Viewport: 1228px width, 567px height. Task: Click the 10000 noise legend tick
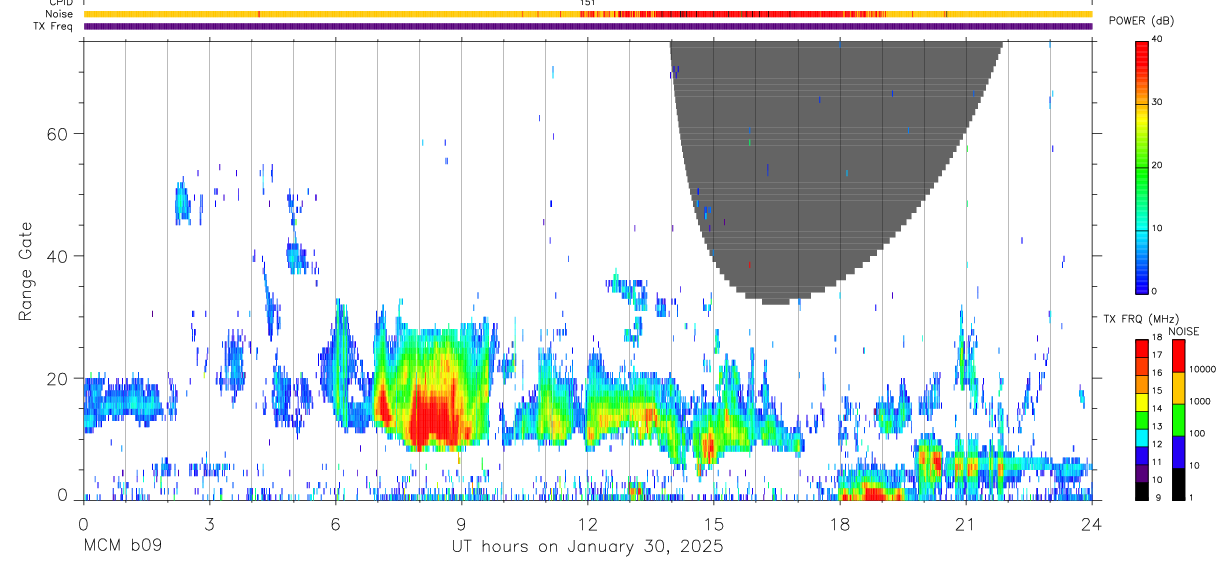pos(1201,370)
